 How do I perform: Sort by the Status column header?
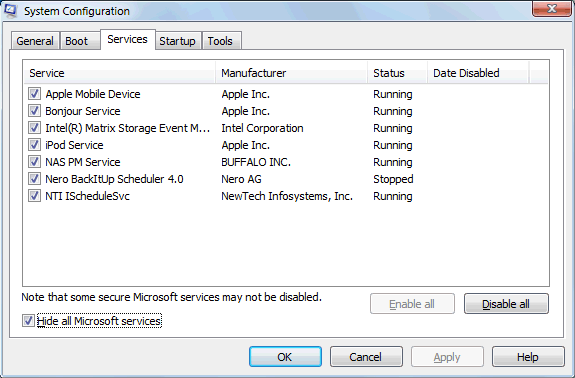pos(398,73)
